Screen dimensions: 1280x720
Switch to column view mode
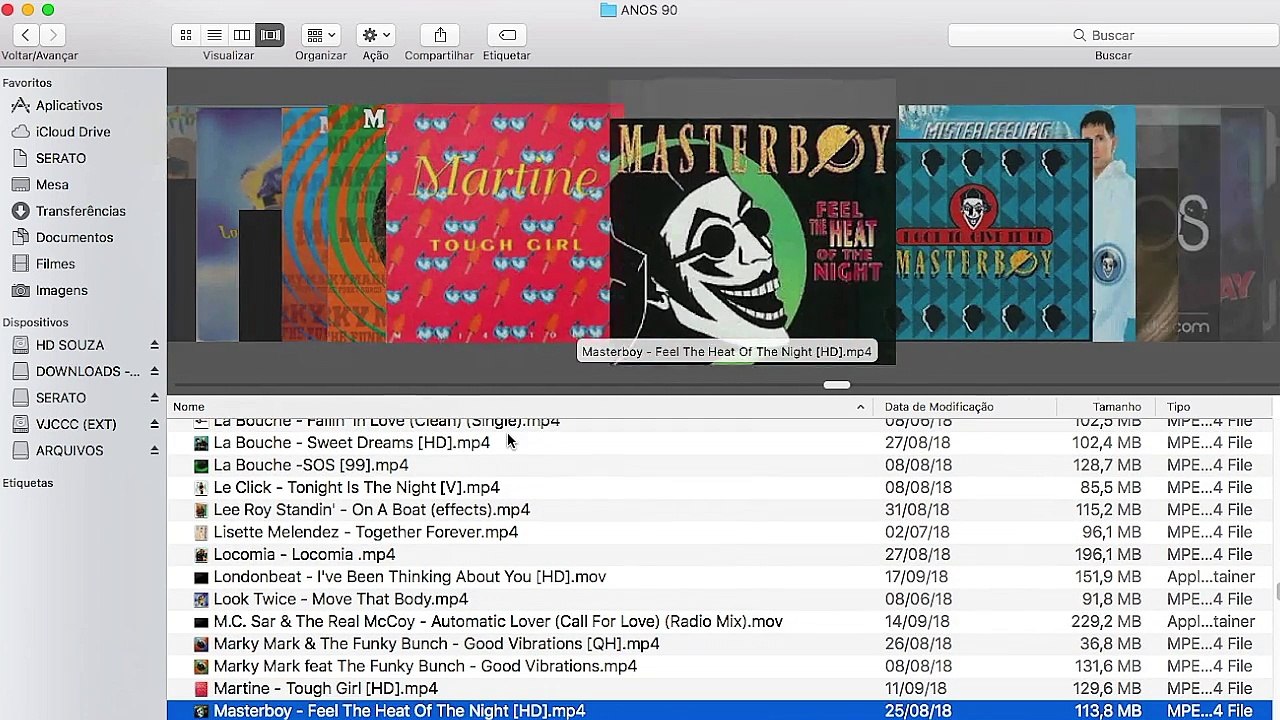pyautogui.click(x=242, y=35)
